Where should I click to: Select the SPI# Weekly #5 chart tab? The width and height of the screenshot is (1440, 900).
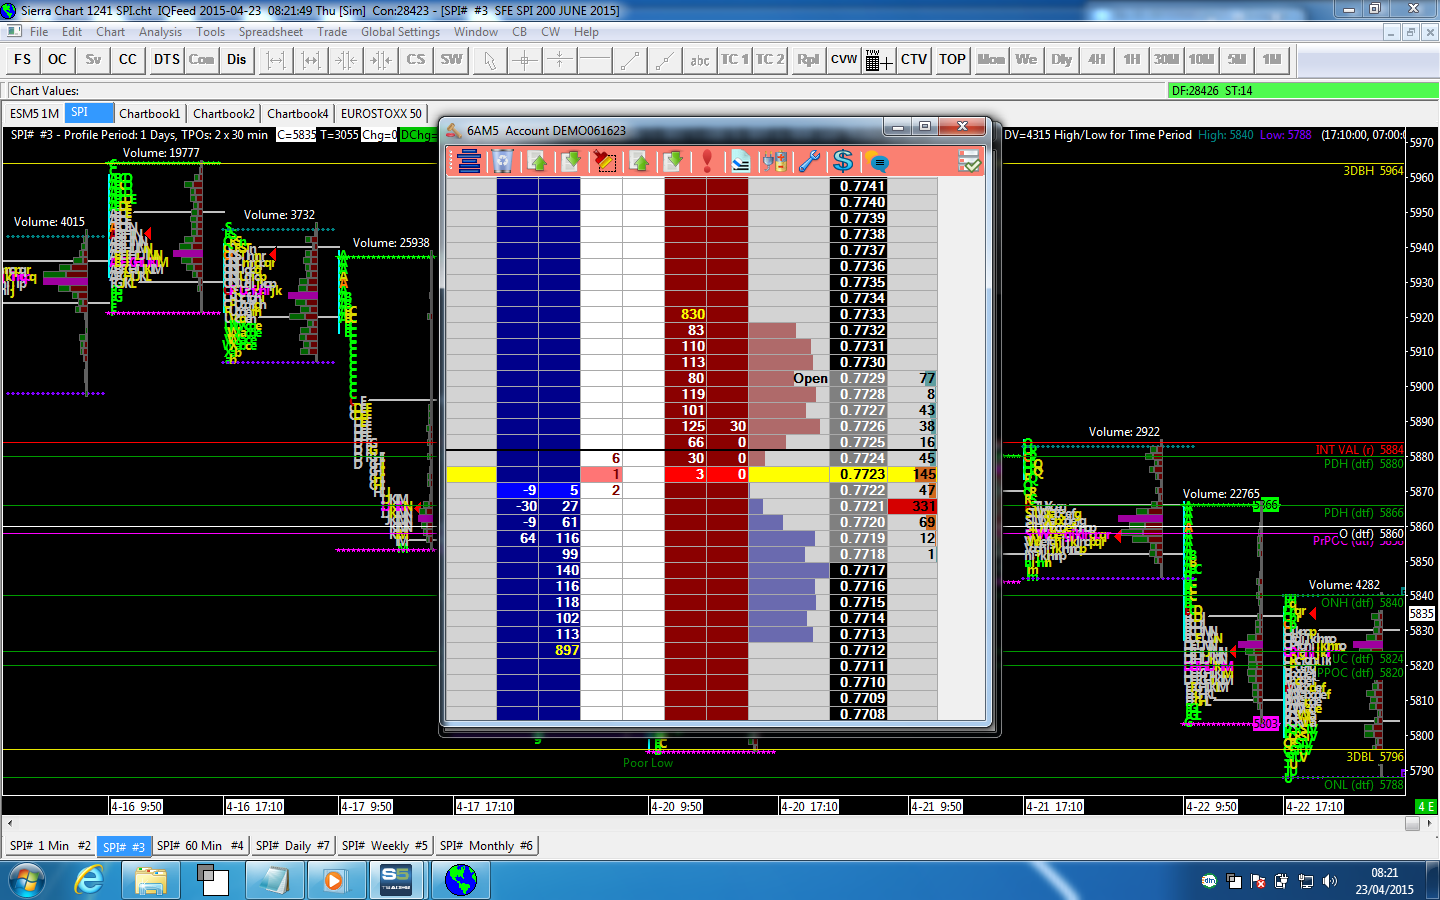[384, 846]
